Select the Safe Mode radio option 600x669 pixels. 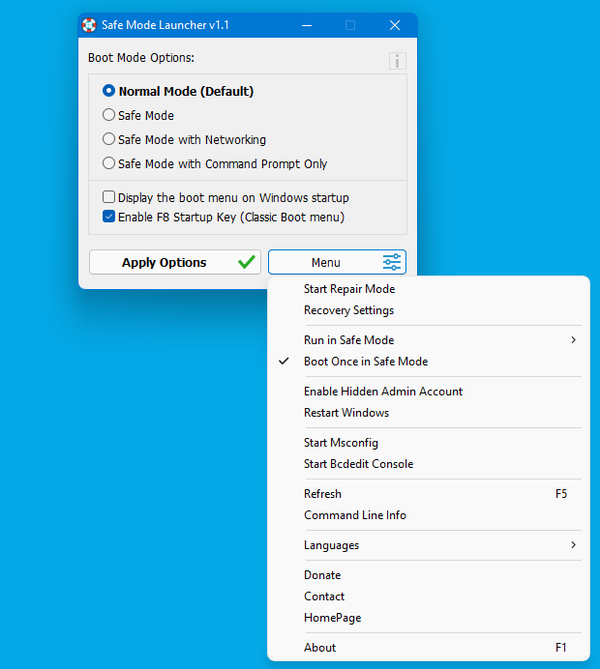coord(109,115)
